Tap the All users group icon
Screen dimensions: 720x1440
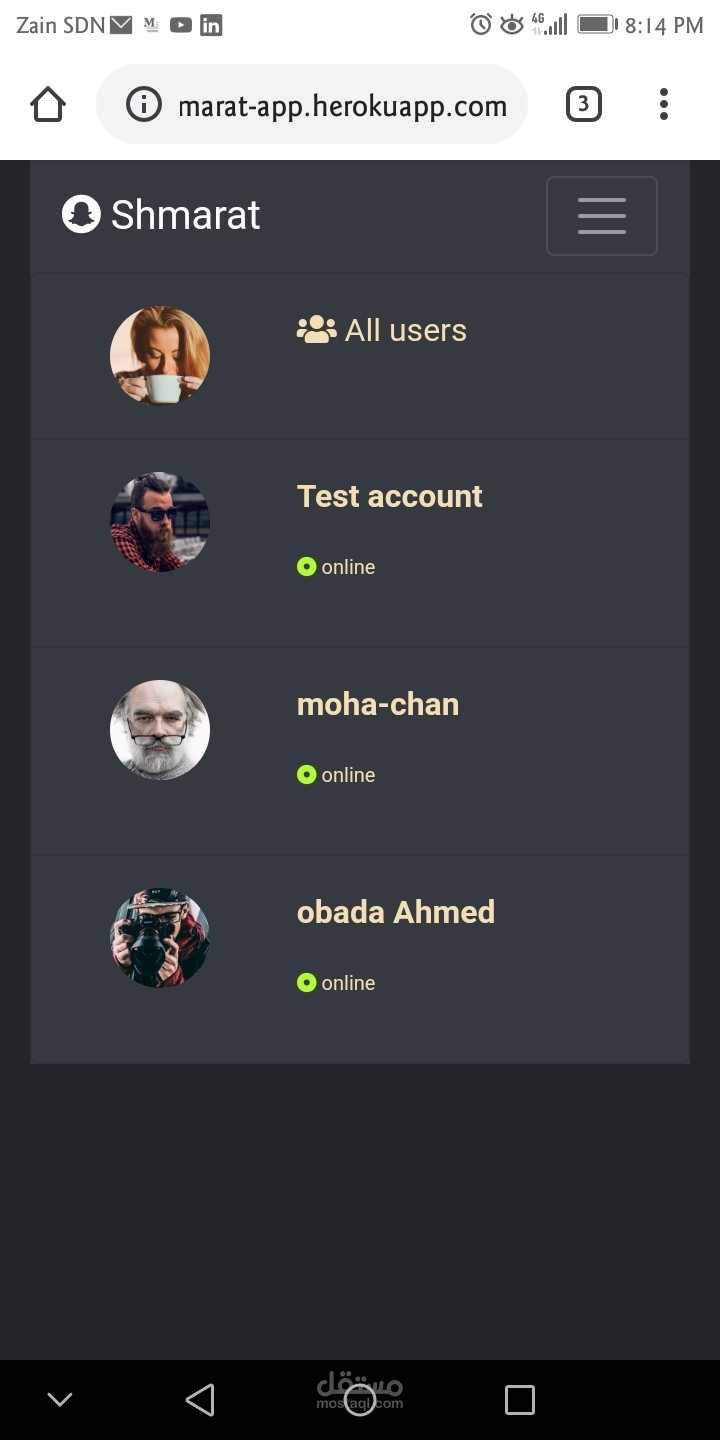tap(316, 330)
